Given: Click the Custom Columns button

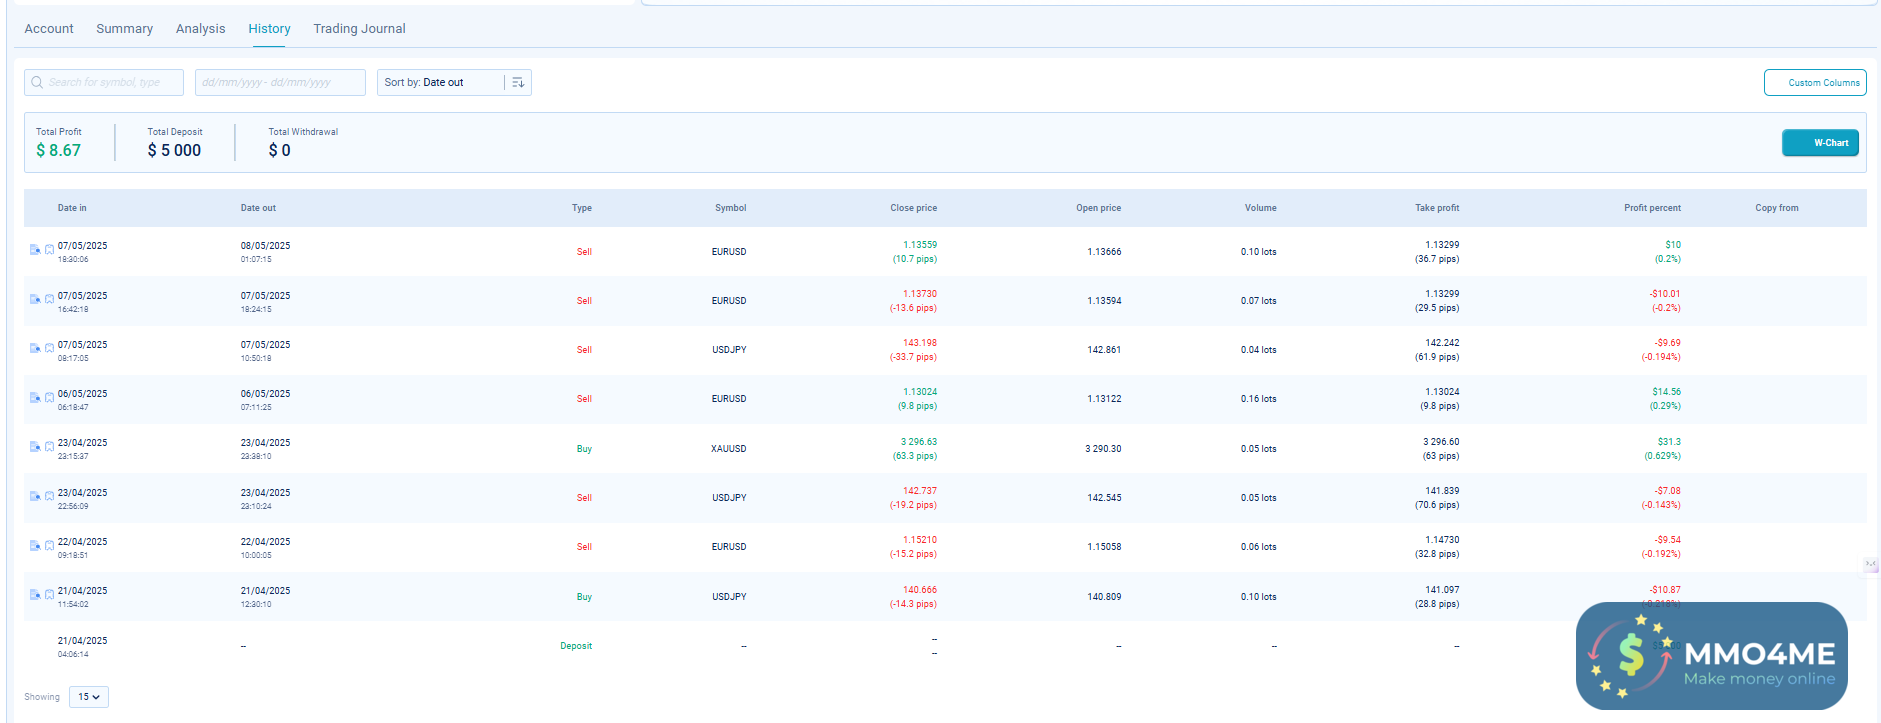Looking at the screenshot, I should point(1814,83).
